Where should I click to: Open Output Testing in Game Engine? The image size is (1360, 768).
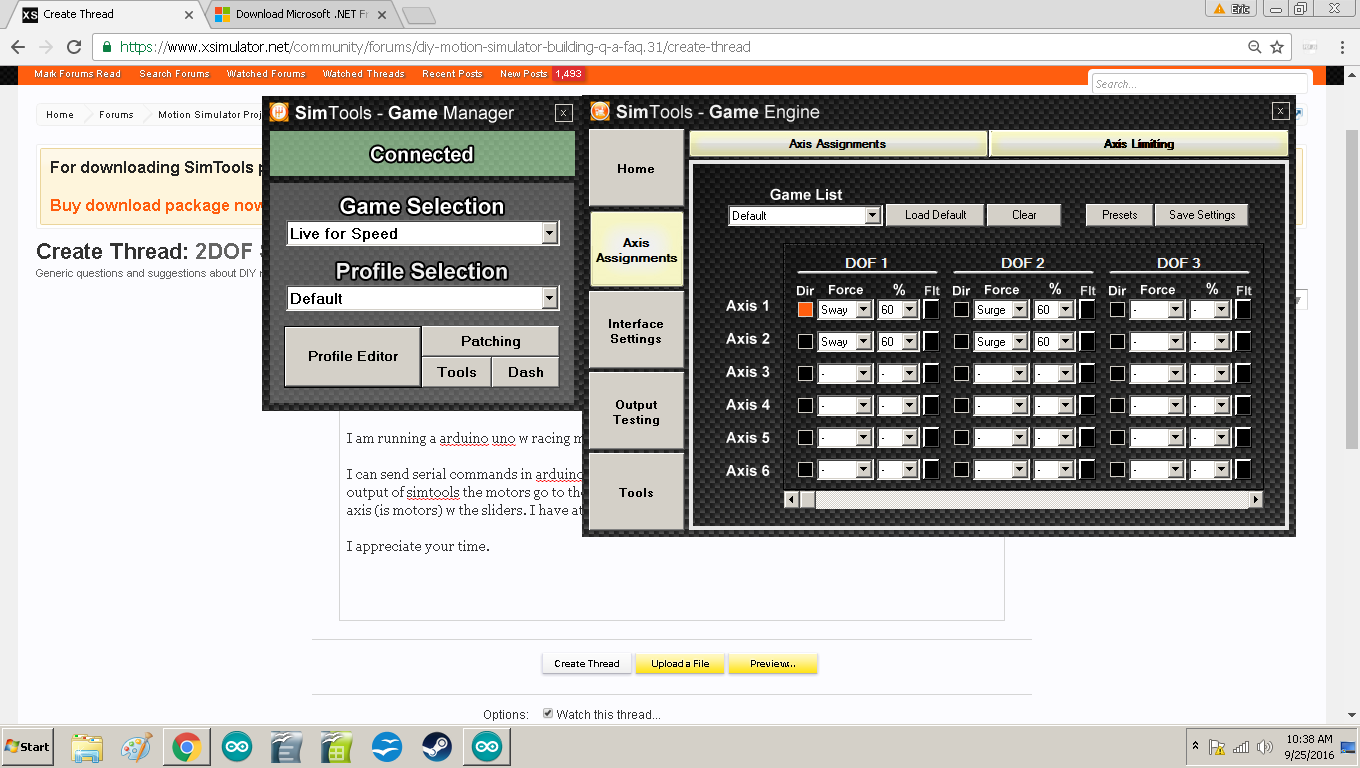point(636,412)
